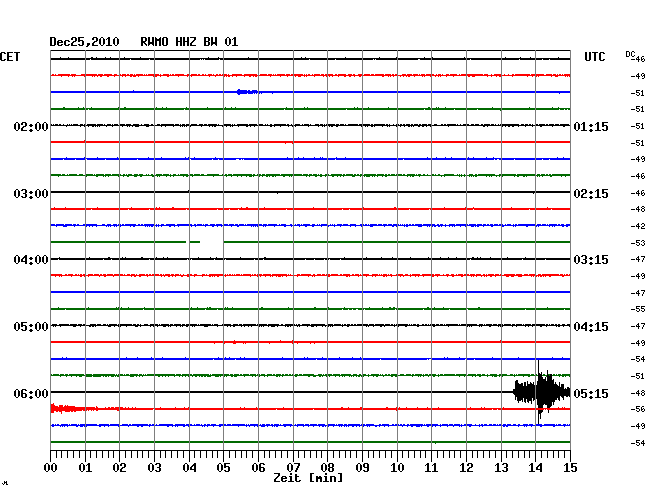Click the 03:15 UTC time label

[x=591, y=260]
